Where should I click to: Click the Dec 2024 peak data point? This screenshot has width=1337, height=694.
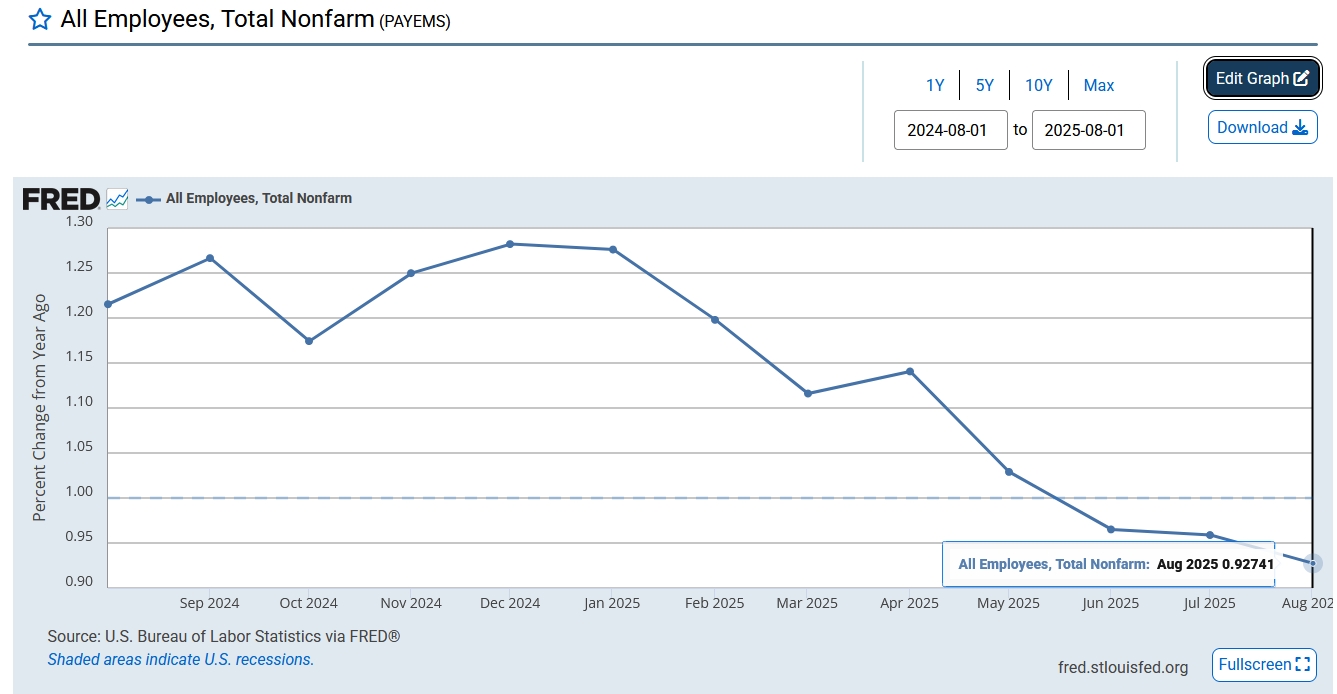(510, 244)
